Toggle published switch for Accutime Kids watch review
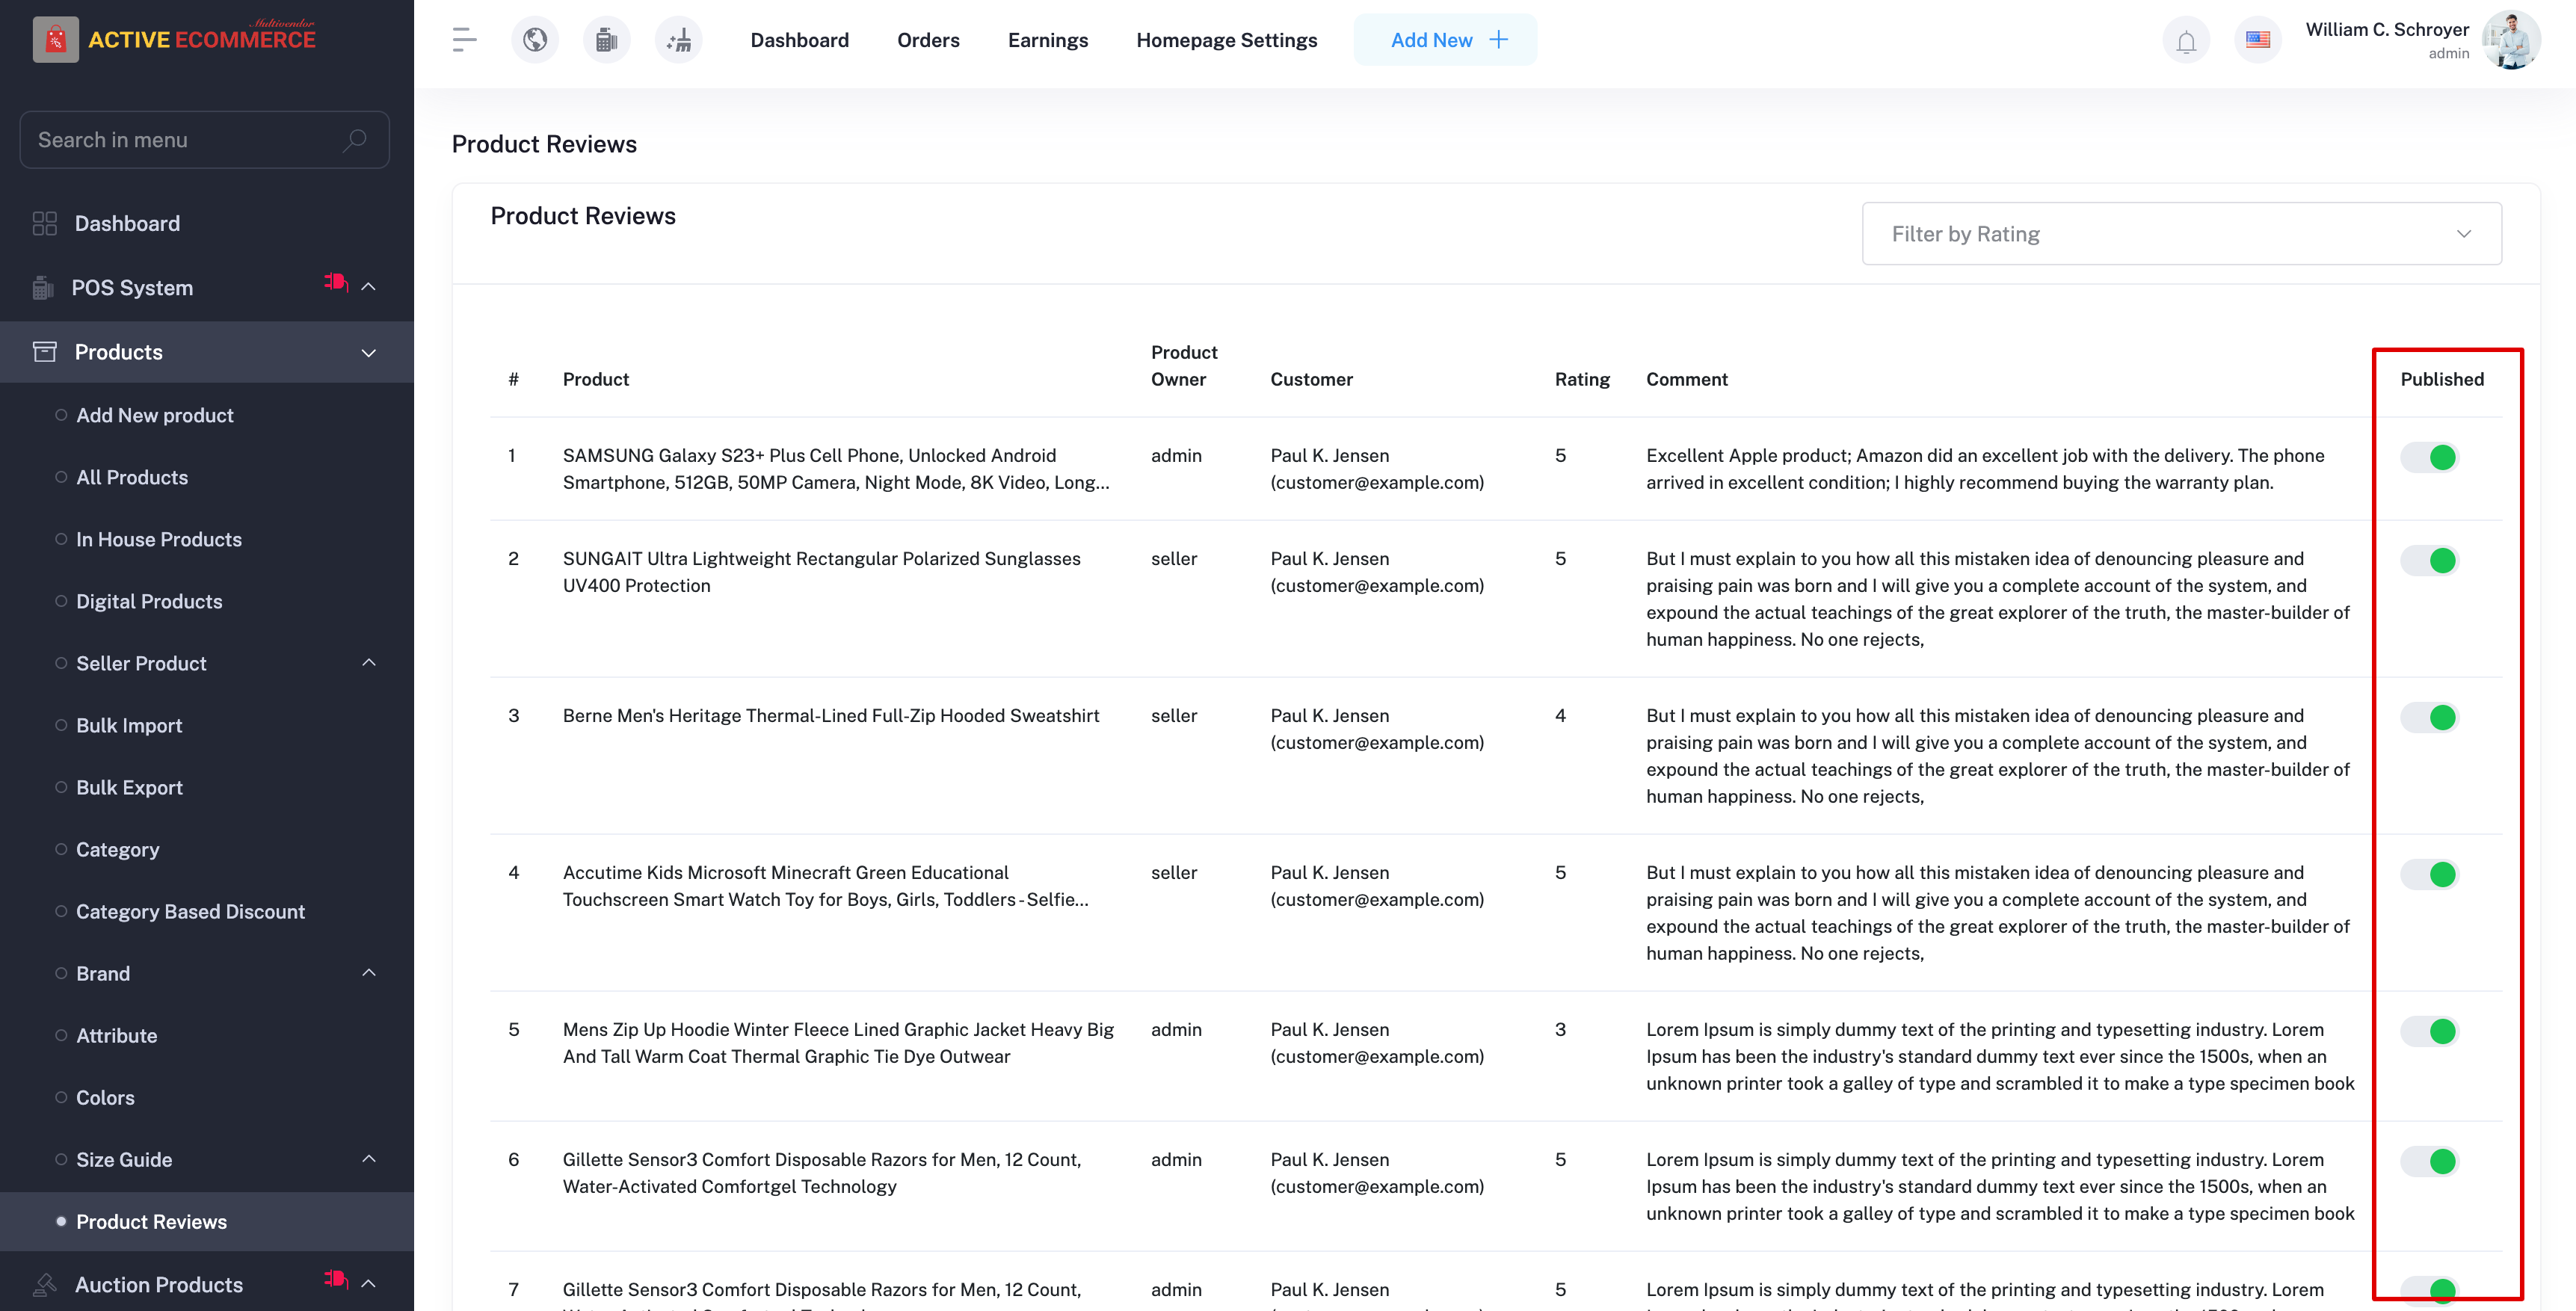The height and width of the screenshot is (1311, 2576). [2430, 874]
